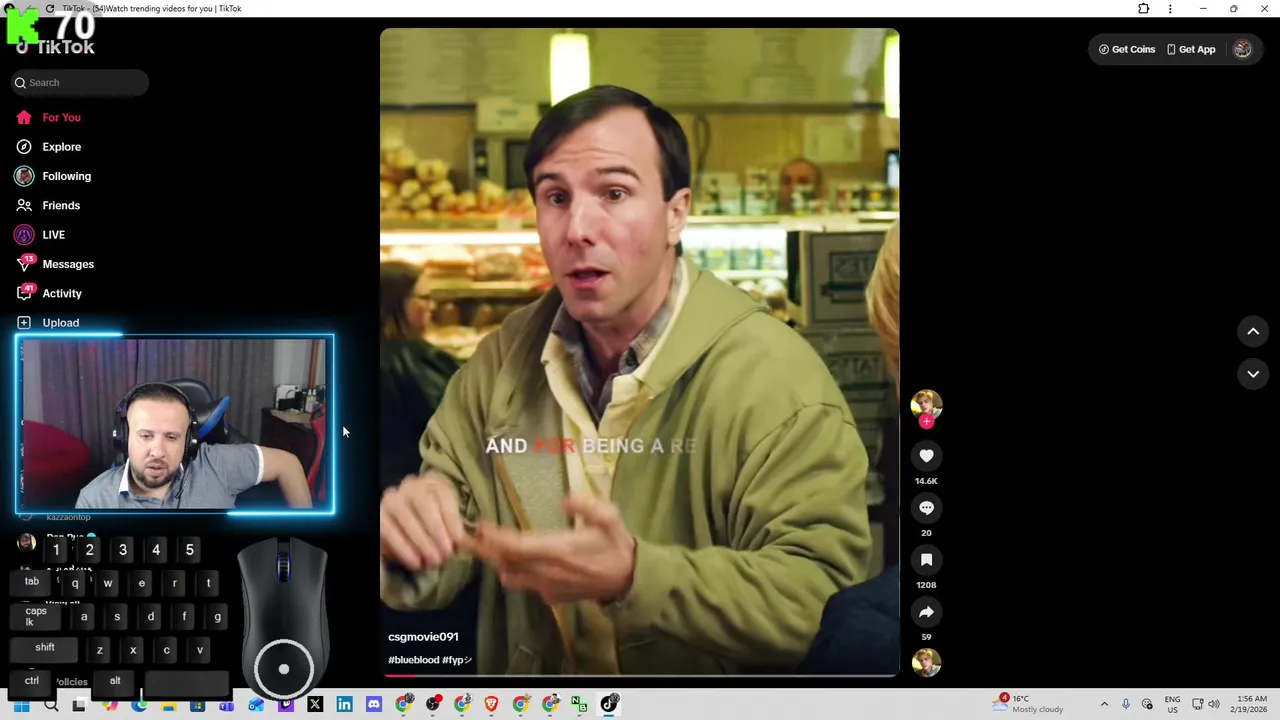Open the volume speaker icon

click(x=1215, y=704)
